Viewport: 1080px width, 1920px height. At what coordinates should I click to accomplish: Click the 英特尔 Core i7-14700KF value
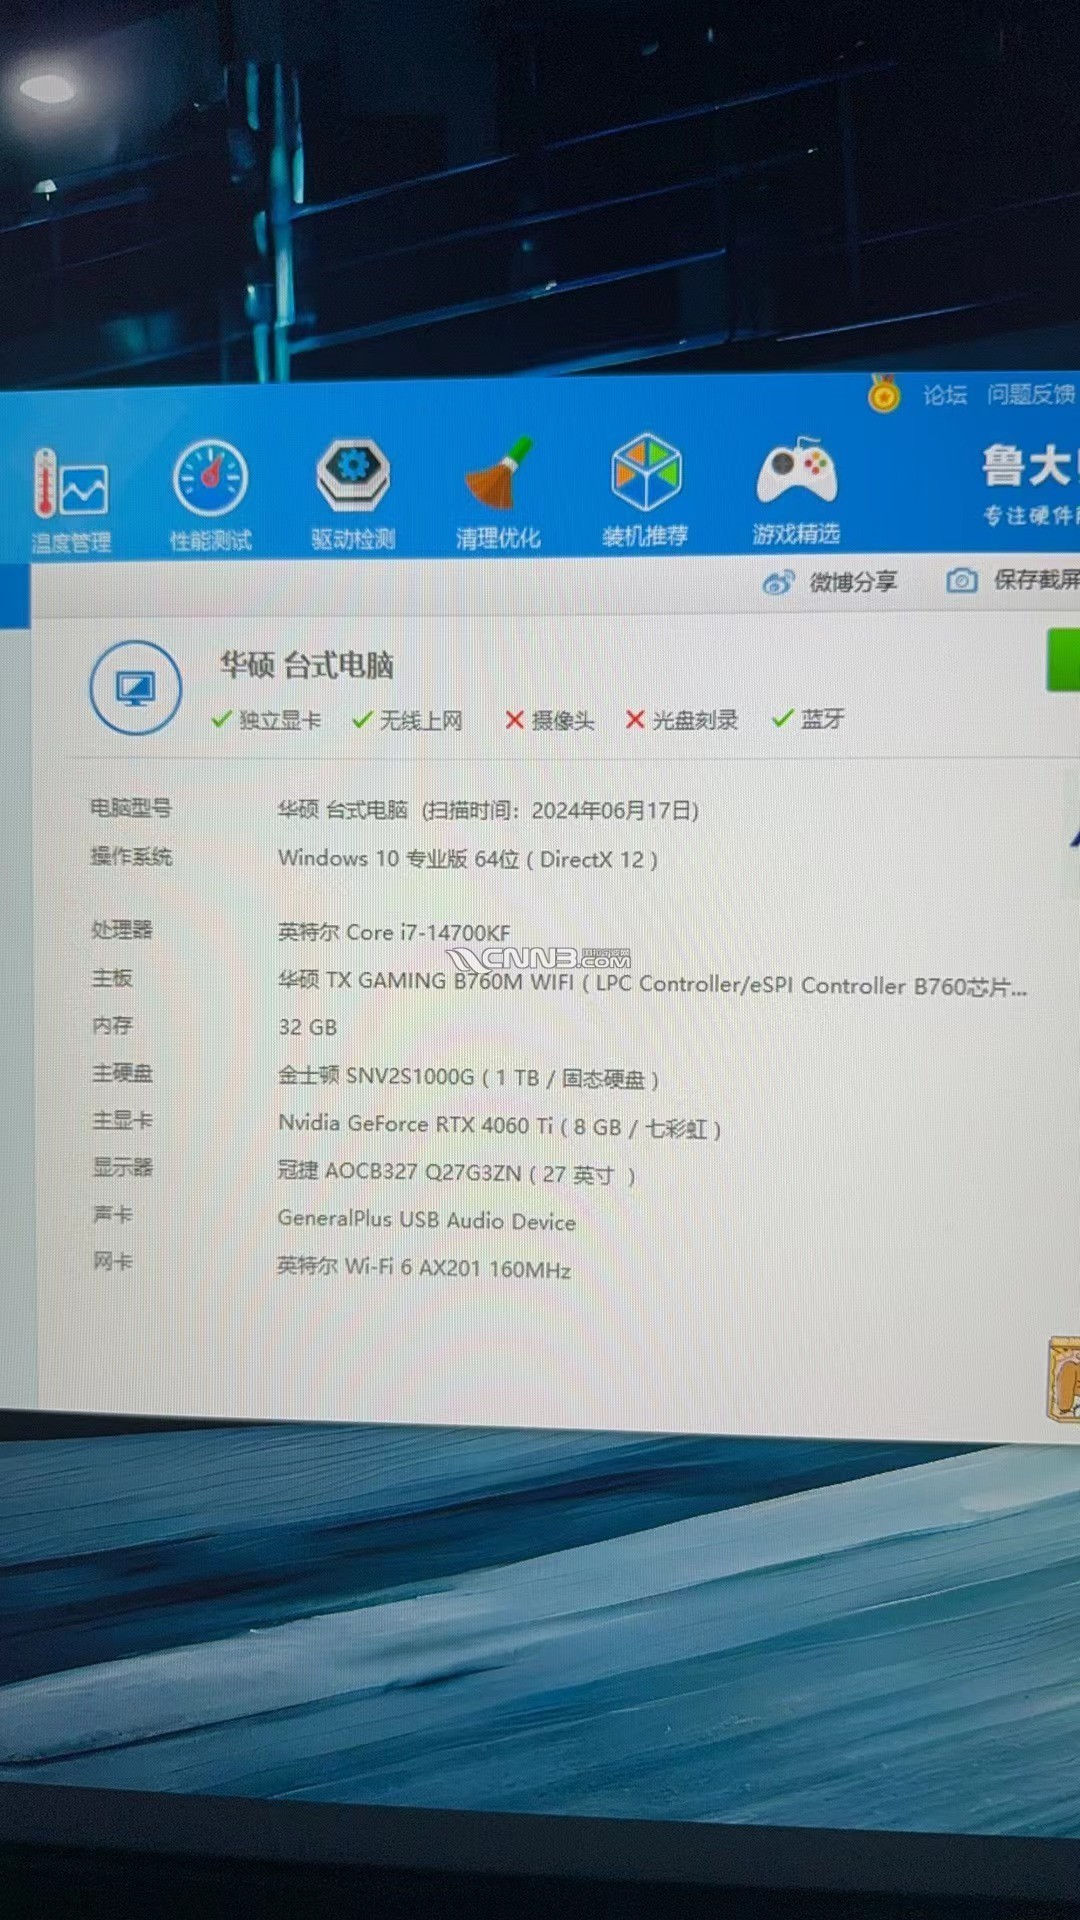[394, 933]
